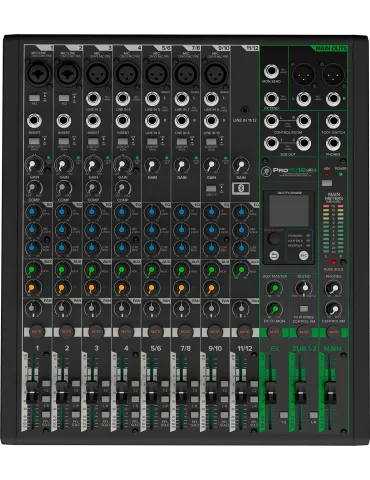Click the 1-2 assign button beside channel 1 fader
Screen dimensions: 370x480
pos(46,384)
